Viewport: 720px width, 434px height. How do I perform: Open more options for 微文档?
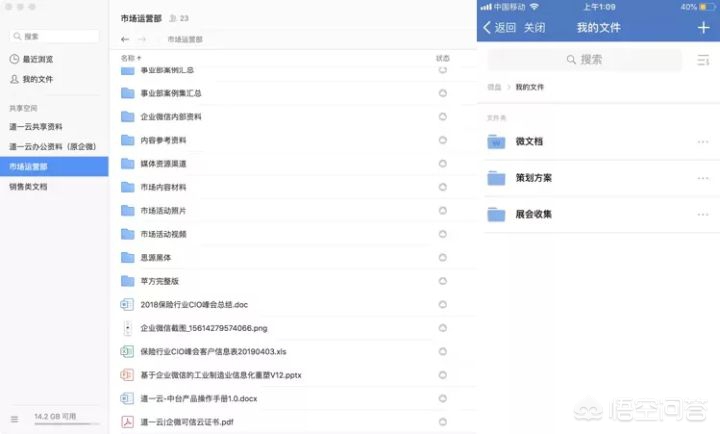coord(703,142)
